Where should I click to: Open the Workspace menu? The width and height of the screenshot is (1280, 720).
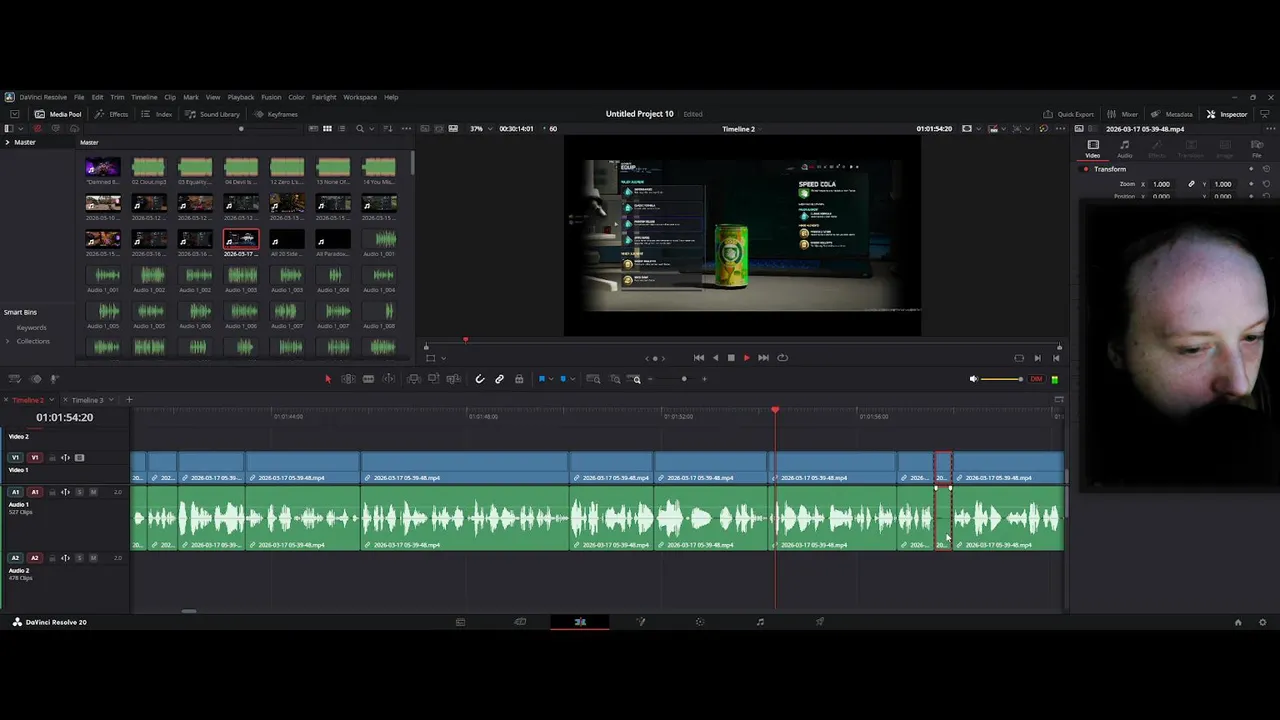pos(360,97)
